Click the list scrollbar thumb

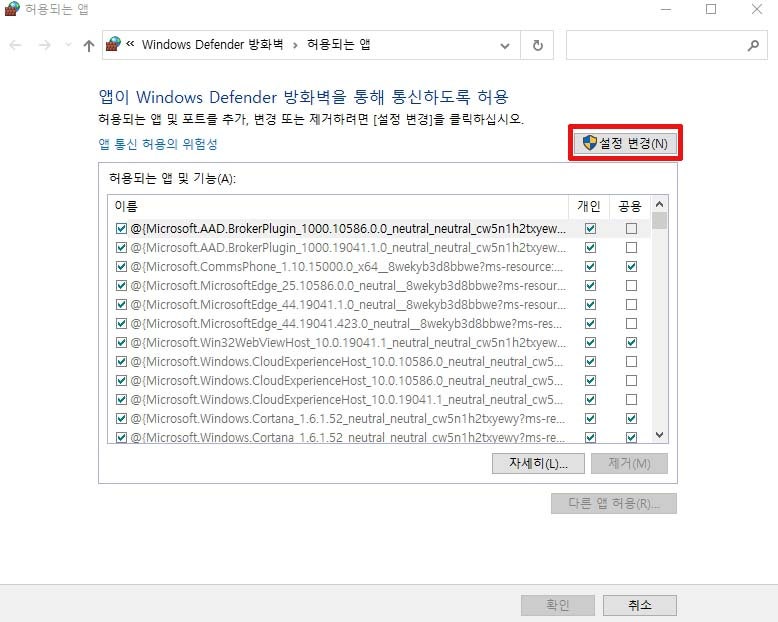[659, 221]
